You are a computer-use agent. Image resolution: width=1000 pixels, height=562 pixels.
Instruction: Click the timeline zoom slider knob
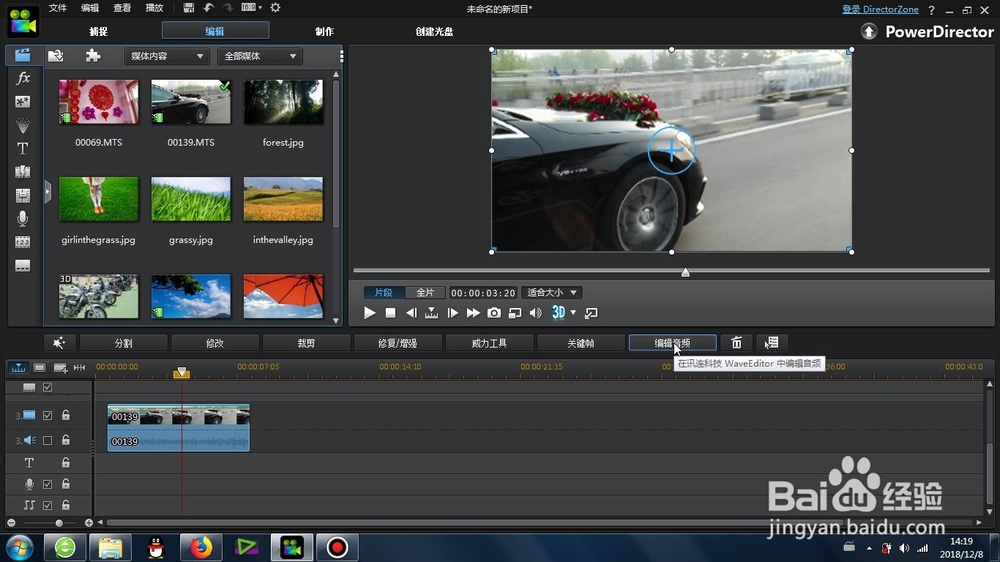[x=59, y=522]
